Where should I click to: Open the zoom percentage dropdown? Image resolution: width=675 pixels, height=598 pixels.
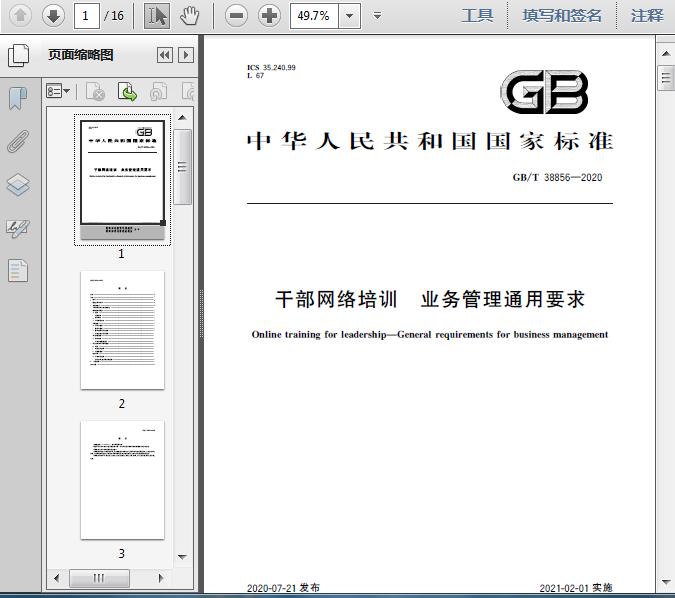(348, 15)
